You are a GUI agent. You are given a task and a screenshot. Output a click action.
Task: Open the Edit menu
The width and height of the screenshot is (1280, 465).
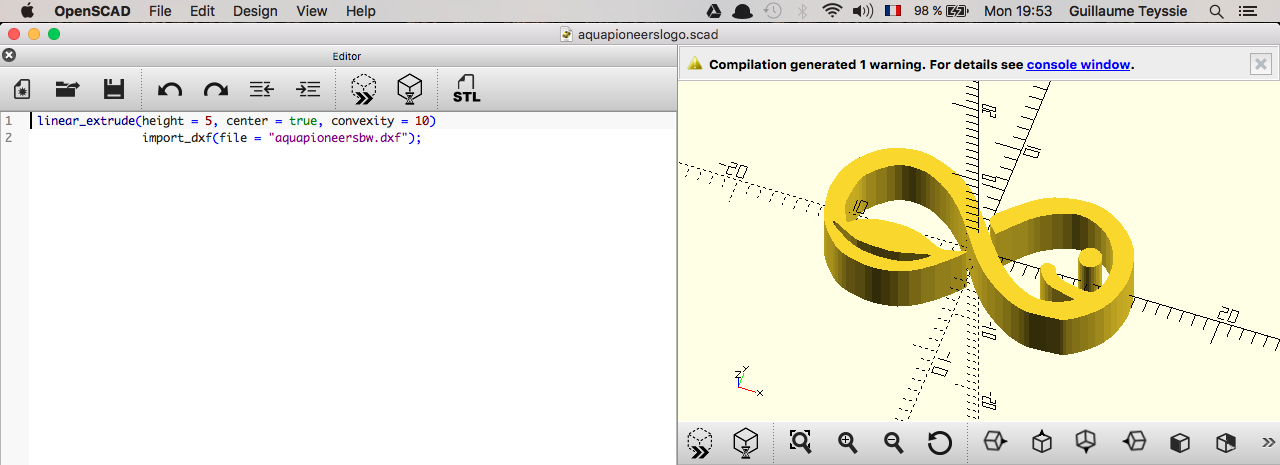click(x=202, y=11)
